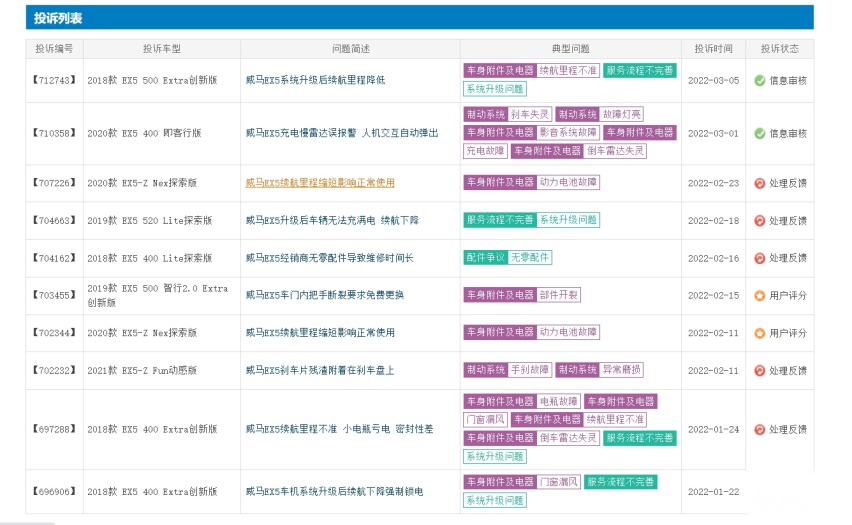Open complaint 威马EX5系统升级后续航里程降低
Image resolution: width=852 pixels, height=525 pixels.
click(x=315, y=80)
